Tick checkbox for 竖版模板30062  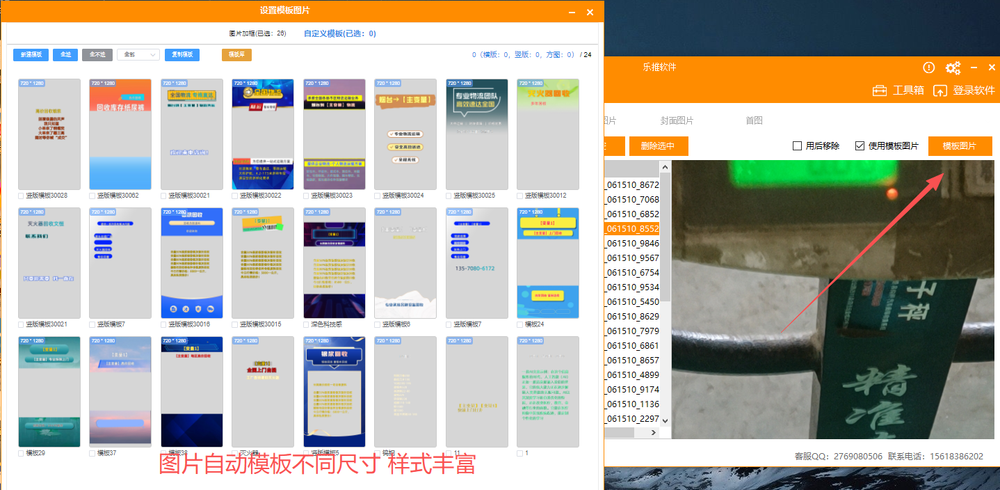(x=92, y=196)
